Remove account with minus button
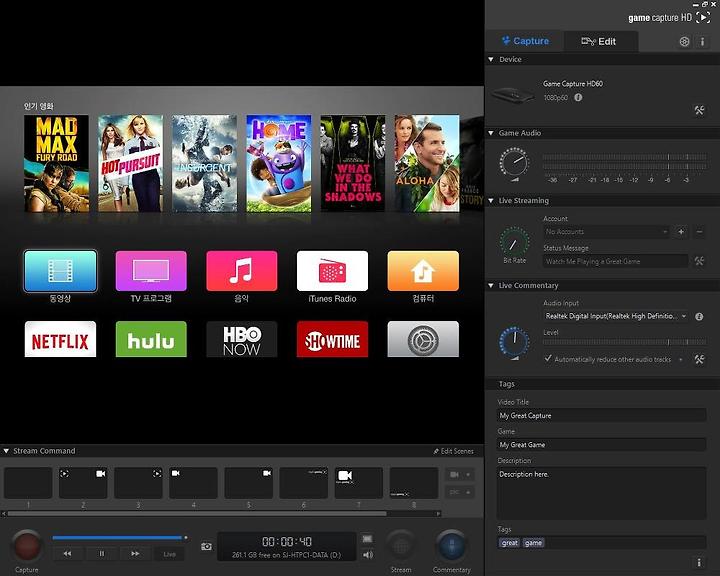Image resolution: width=720 pixels, height=576 pixels. [x=699, y=232]
